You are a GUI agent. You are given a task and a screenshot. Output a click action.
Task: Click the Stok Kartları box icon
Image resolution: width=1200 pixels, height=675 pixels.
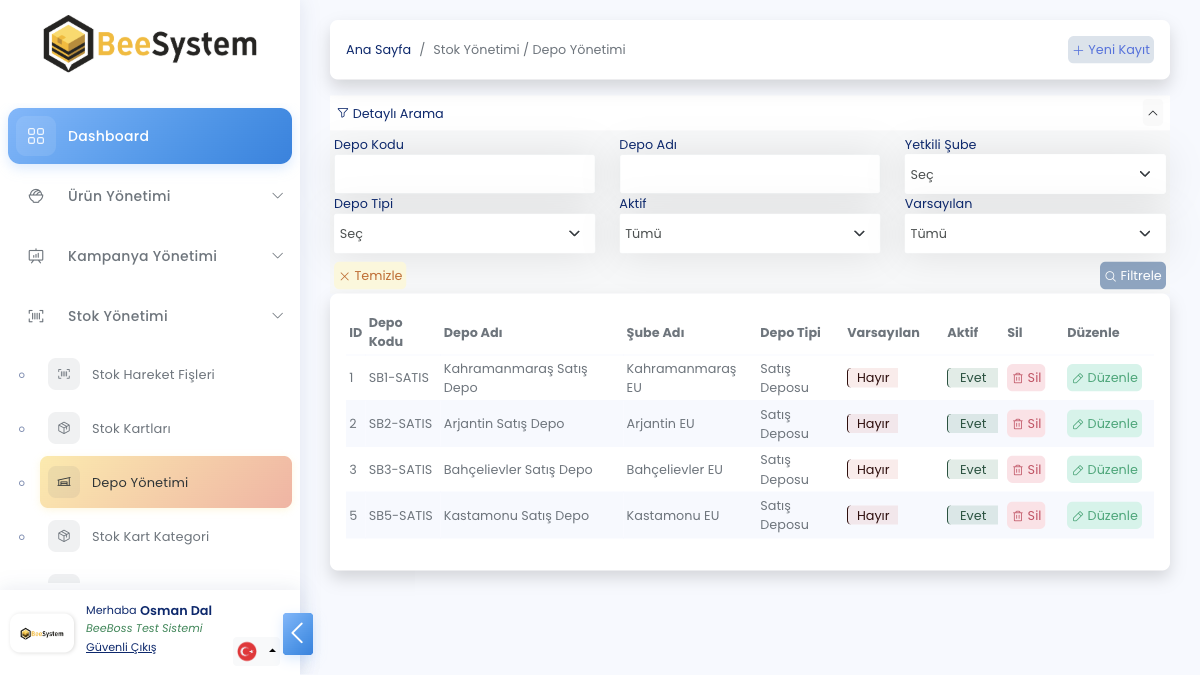64,428
